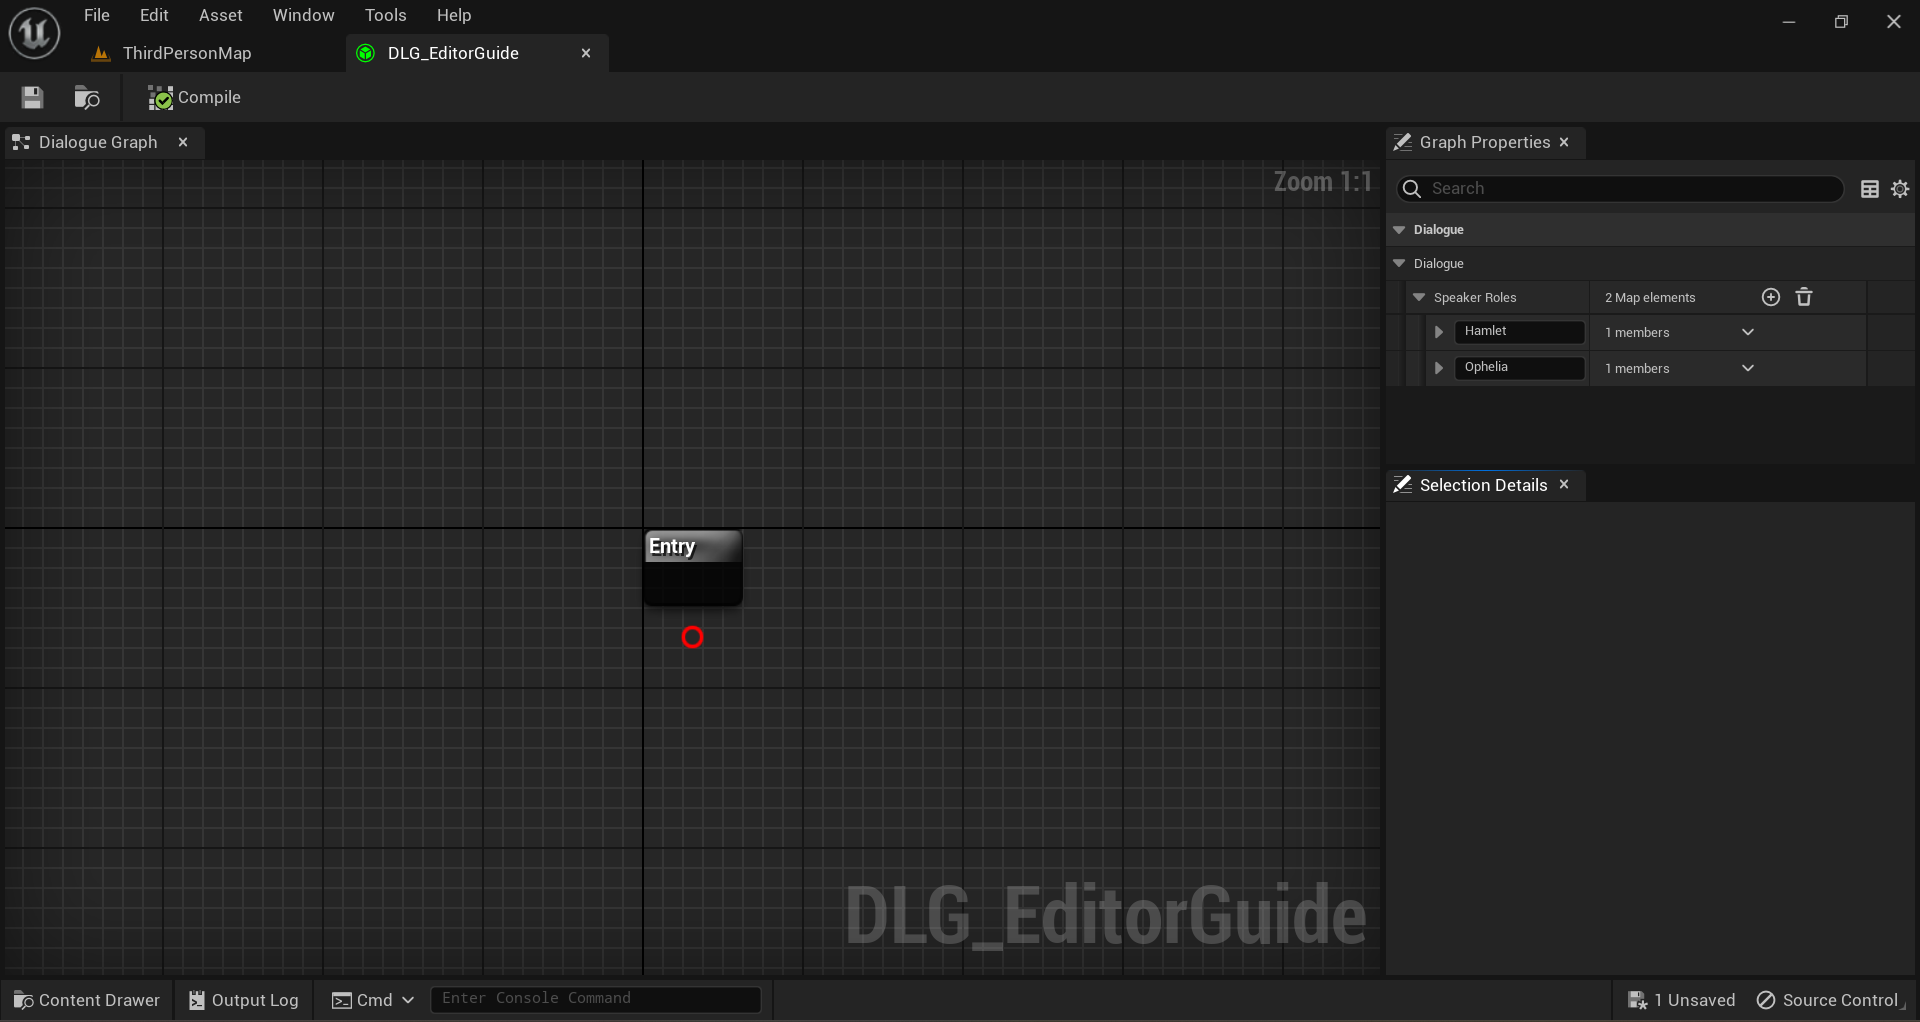Viewport: 1920px width, 1022px height.
Task: Expand the Ophelia speaker role
Action: pyautogui.click(x=1439, y=368)
